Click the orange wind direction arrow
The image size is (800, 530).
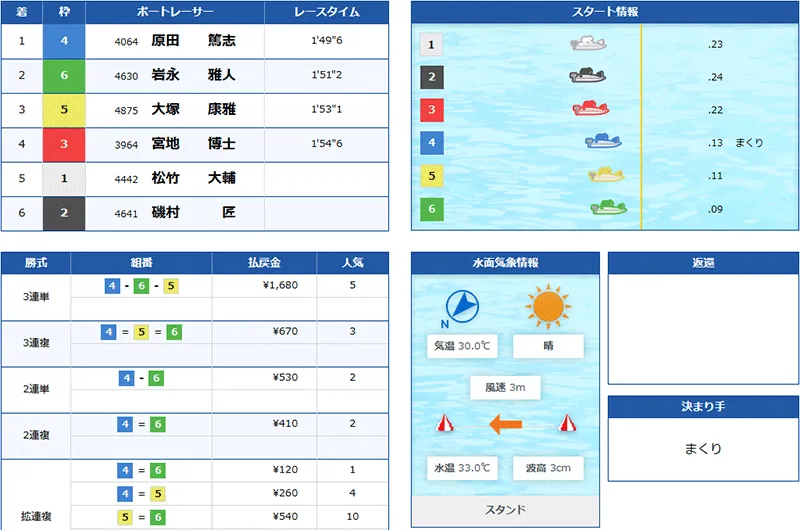tap(505, 426)
